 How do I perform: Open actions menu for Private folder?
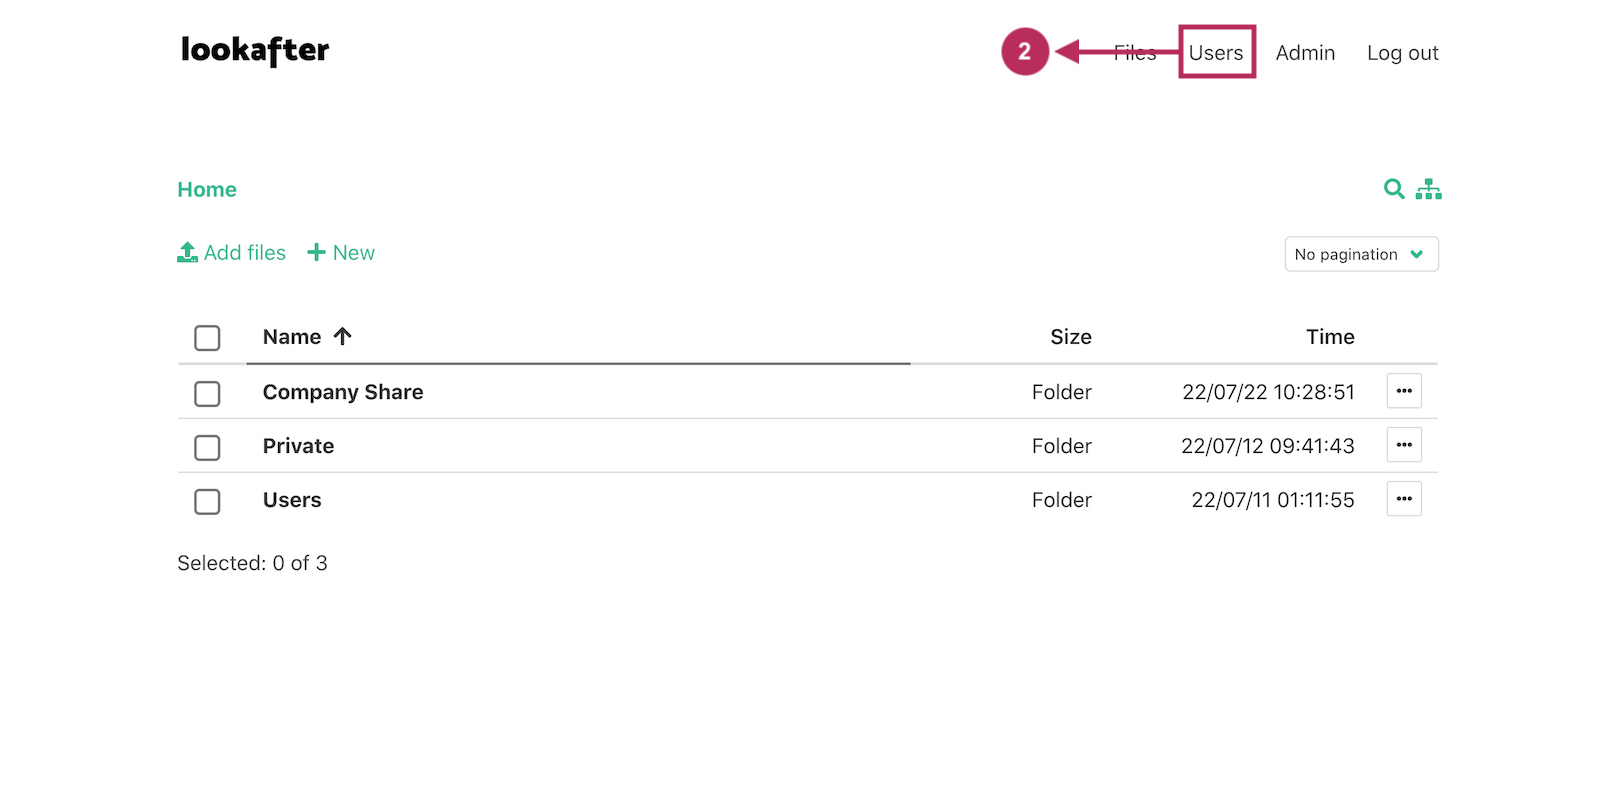click(1404, 445)
